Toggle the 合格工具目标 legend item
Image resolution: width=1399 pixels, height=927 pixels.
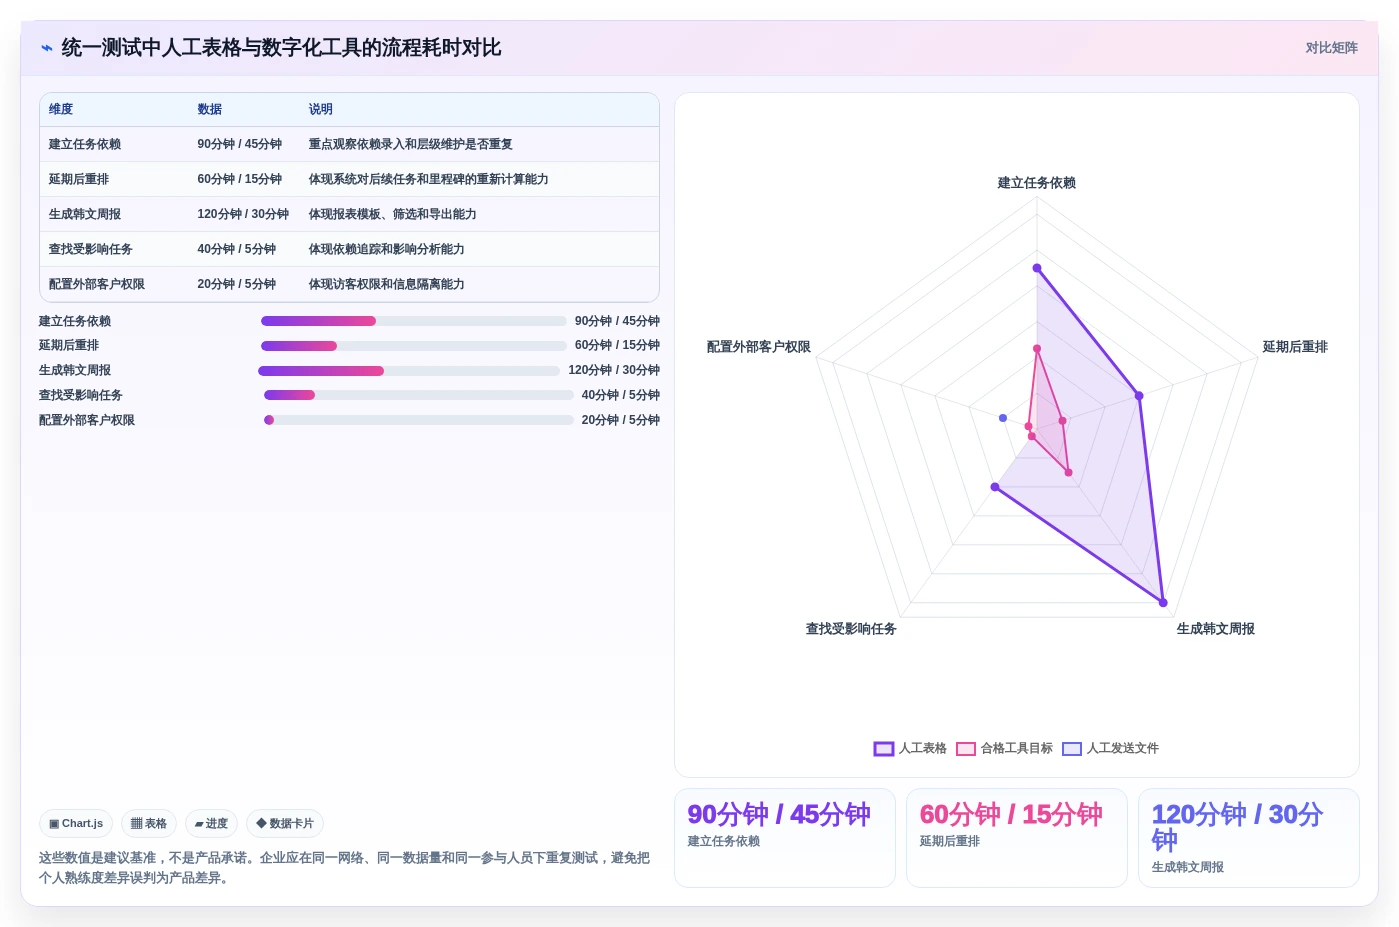click(1004, 748)
